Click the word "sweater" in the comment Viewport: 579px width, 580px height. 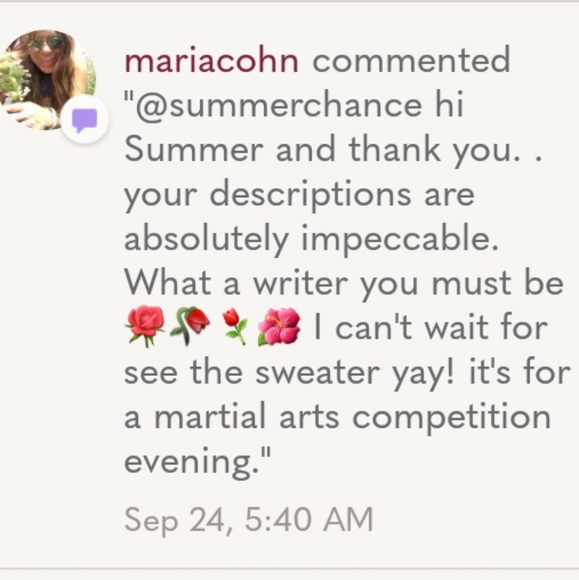(x=318, y=372)
